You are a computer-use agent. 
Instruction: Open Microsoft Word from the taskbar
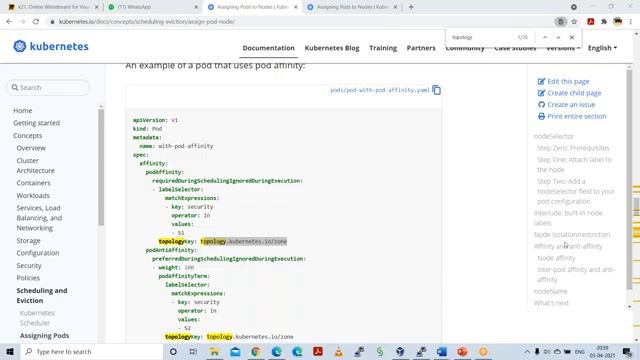coord(442,351)
